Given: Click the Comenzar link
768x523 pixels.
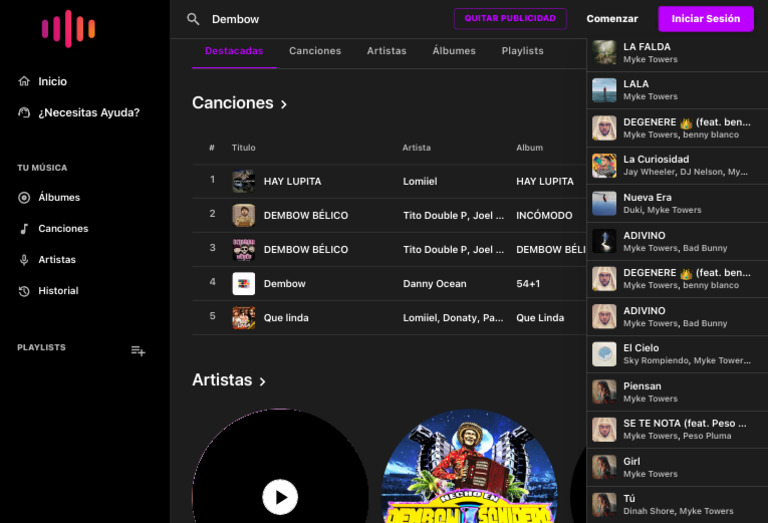Looking at the screenshot, I should pyautogui.click(x=612, y=19).
